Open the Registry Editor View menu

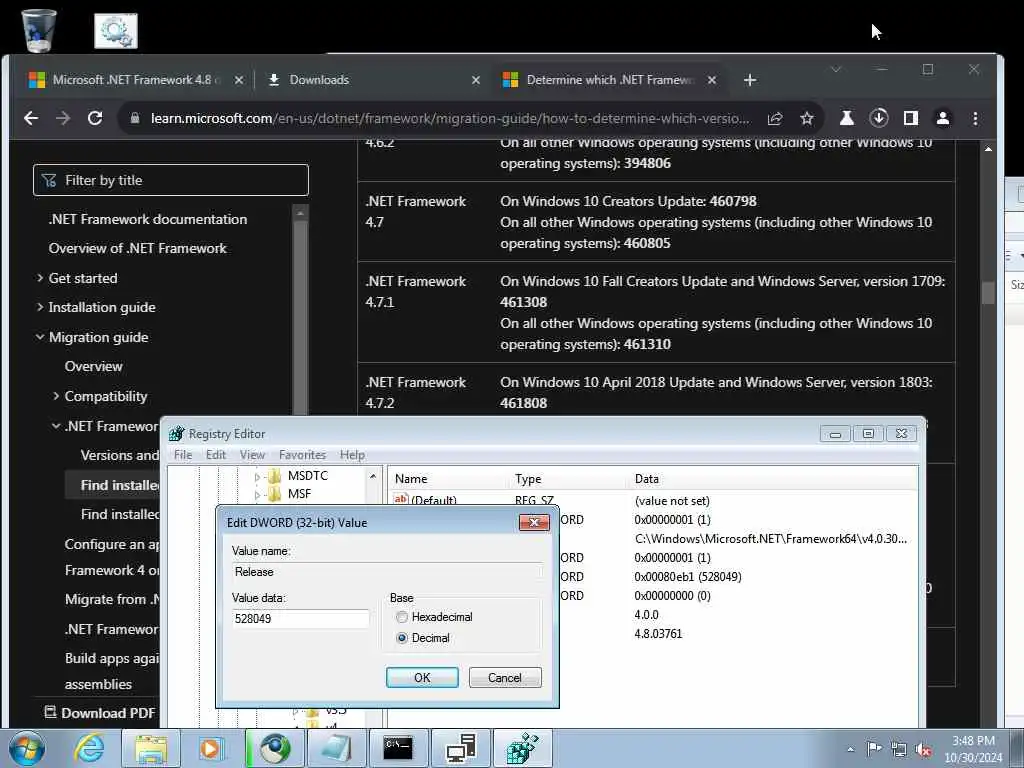(x=252, y=455)
